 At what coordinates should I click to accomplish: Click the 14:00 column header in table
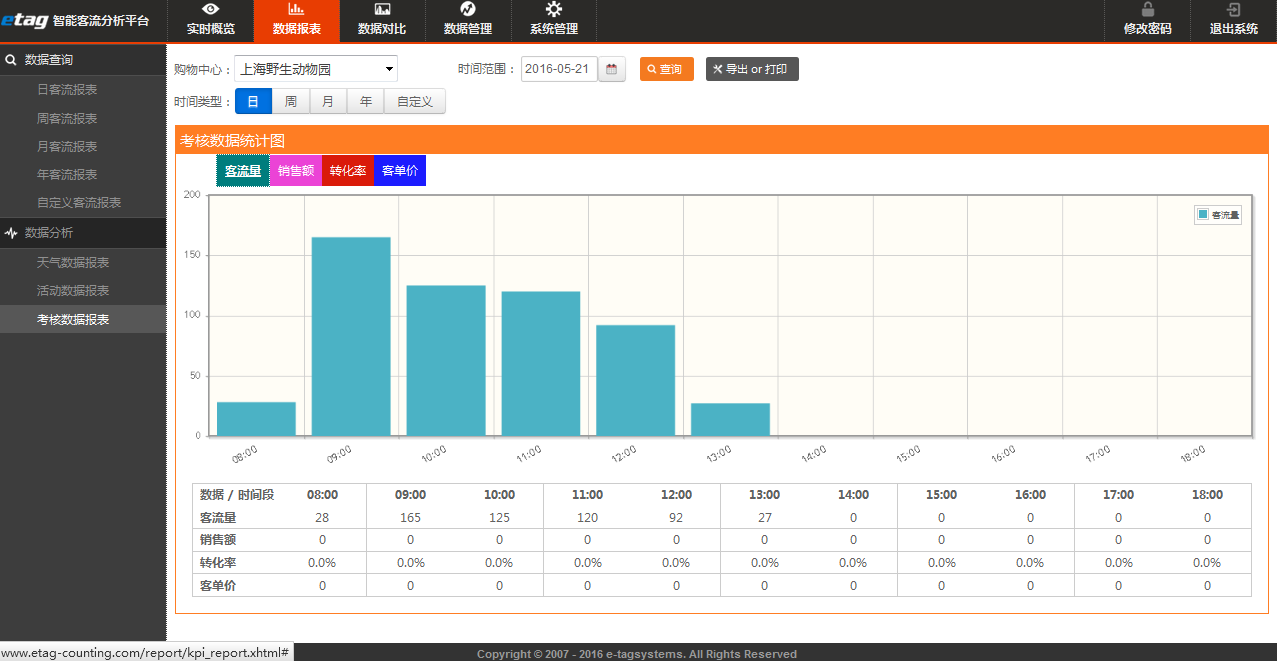853,495
